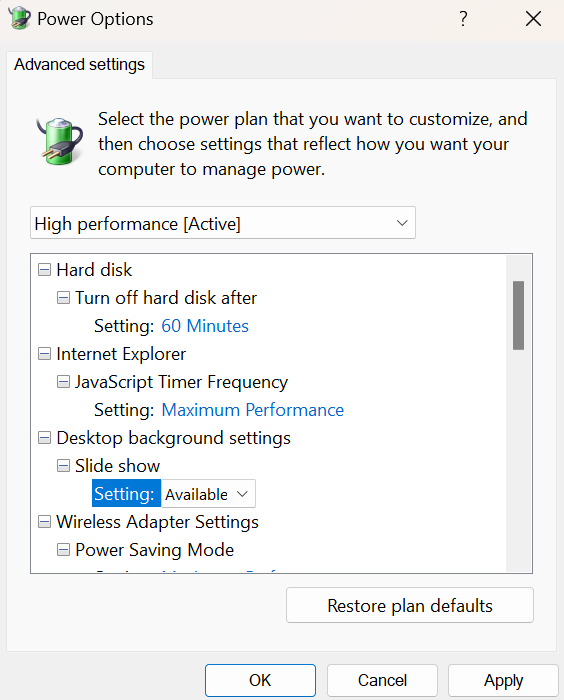
Task: Click the battery plug icon beside the description
Action: click(x=60, y=141)
